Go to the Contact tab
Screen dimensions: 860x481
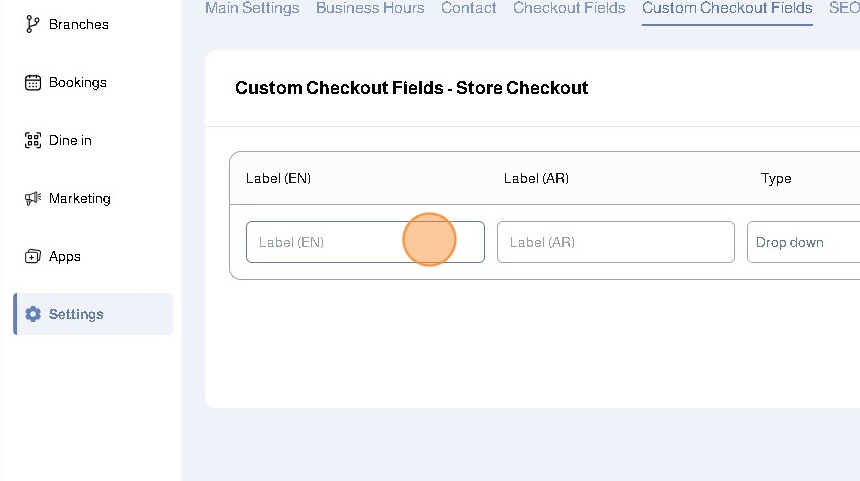[468, 8]
